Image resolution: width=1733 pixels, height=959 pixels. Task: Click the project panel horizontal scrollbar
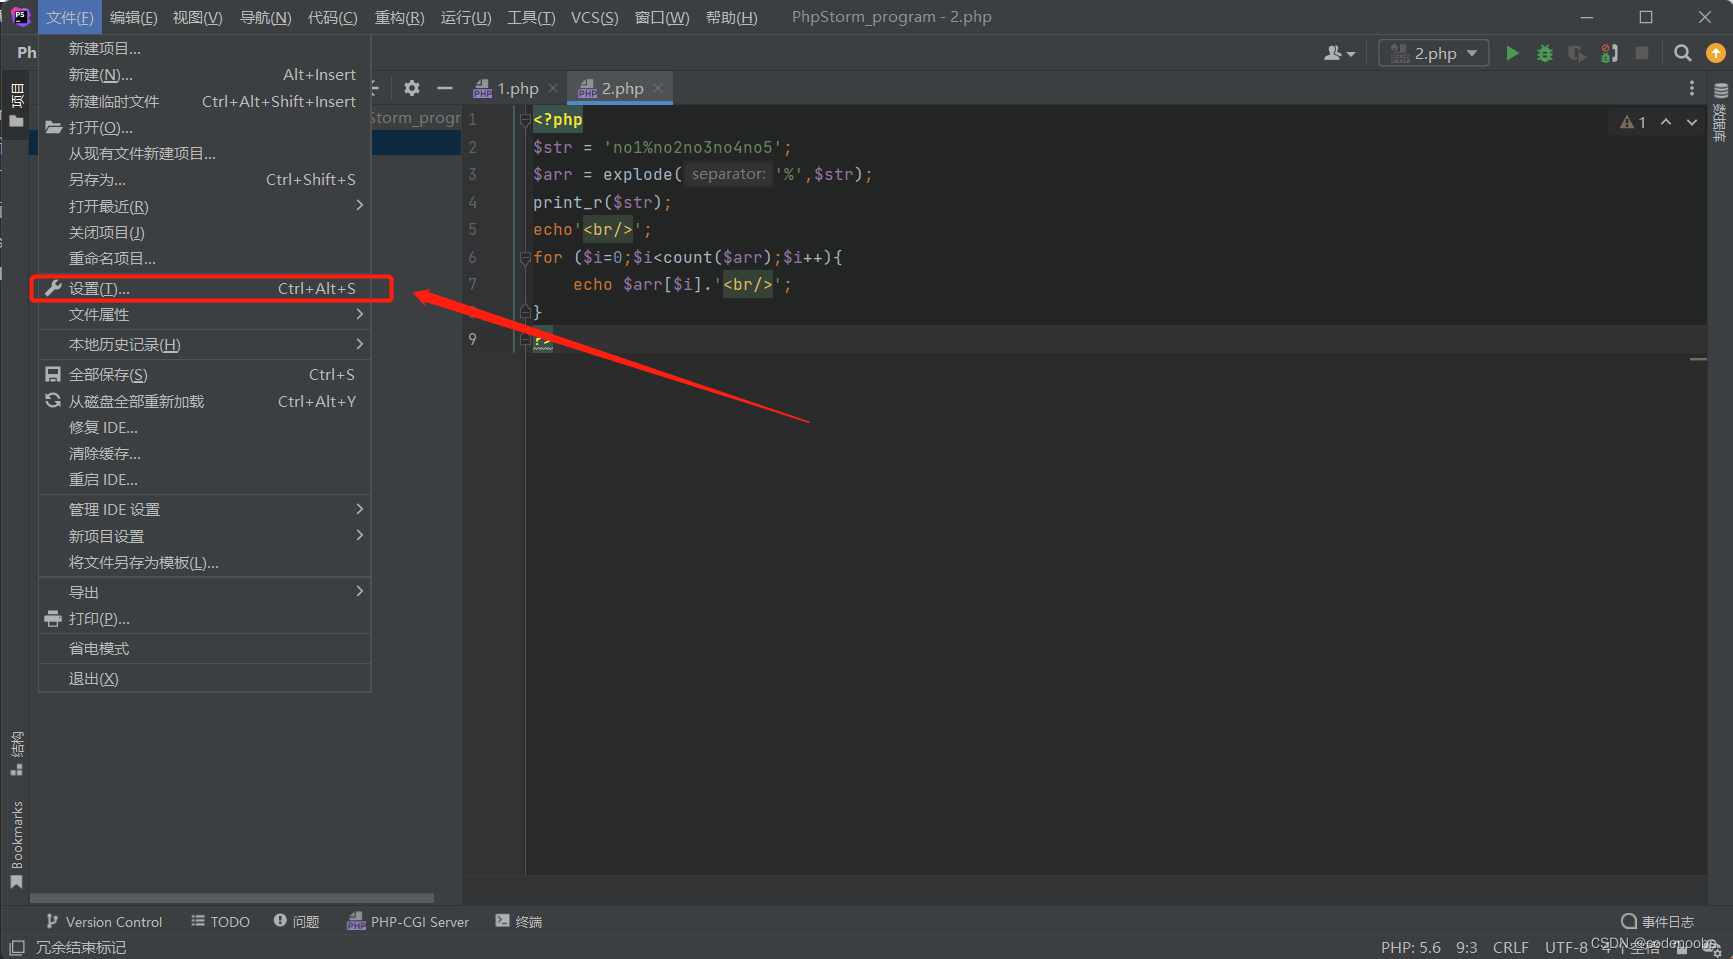pyautogui.click(x=232, y=897)
